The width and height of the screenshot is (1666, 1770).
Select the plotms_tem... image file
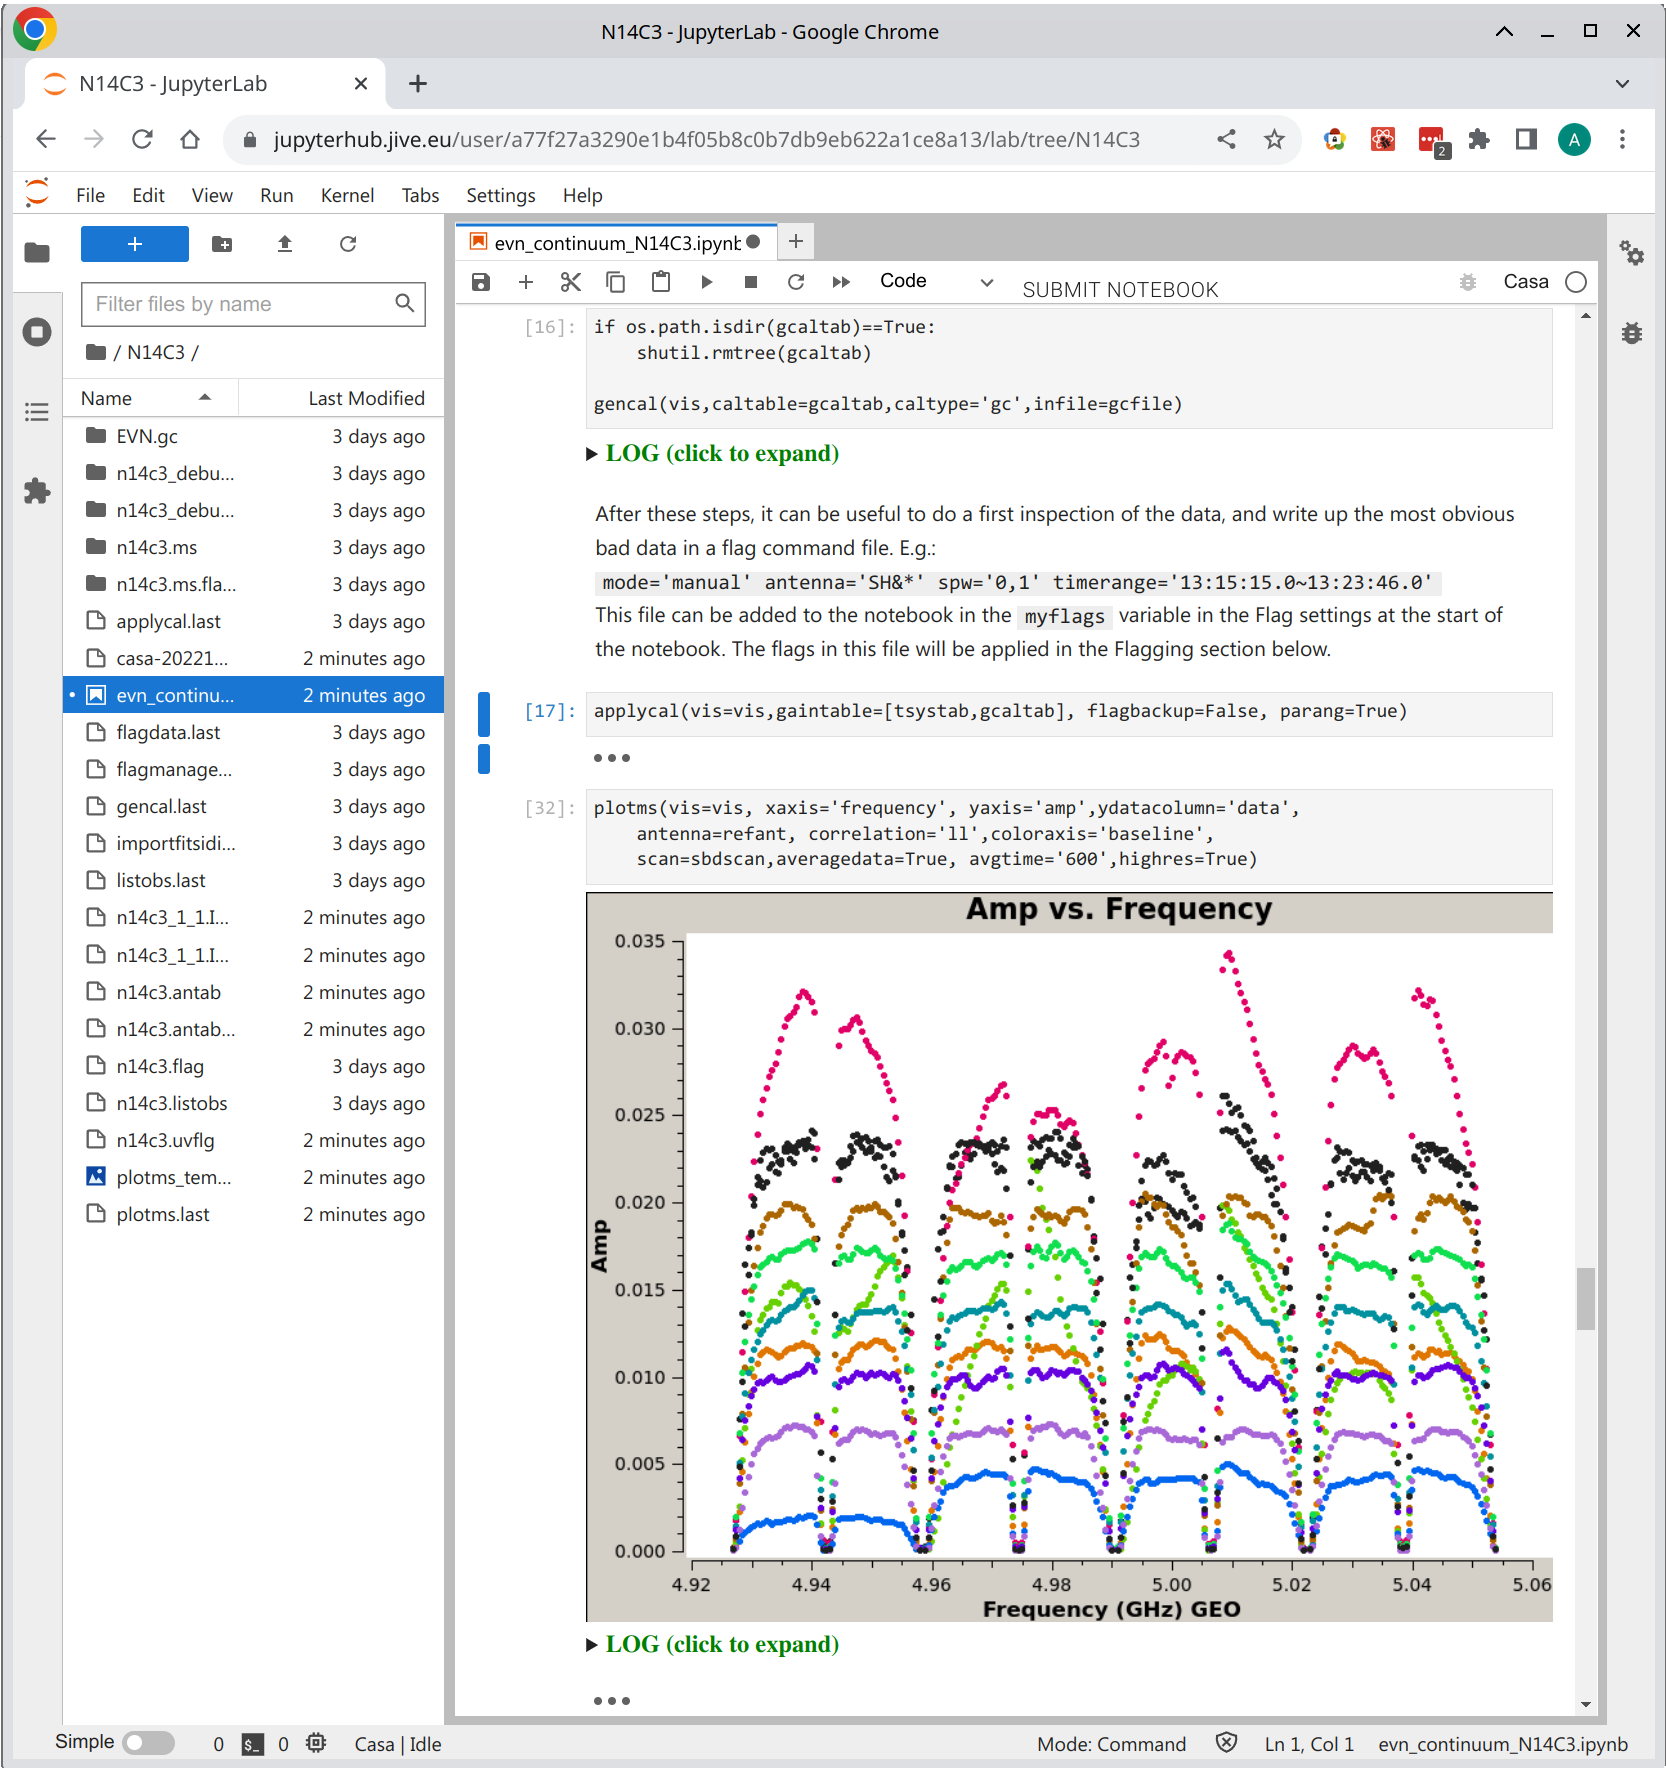pyautogui.click(x=253, y=1177)
